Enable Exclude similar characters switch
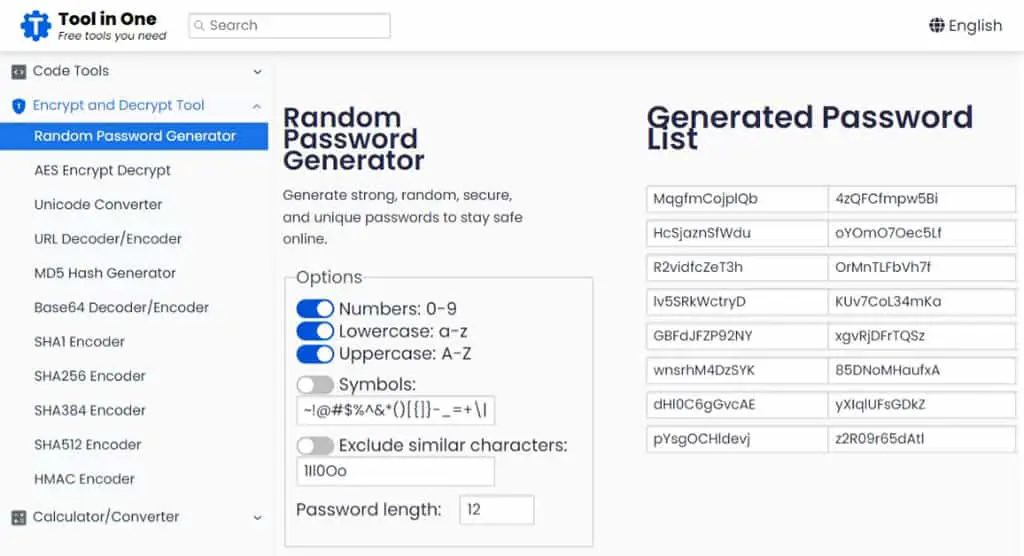The image size is (1024, 556). (x=315, y=446)
